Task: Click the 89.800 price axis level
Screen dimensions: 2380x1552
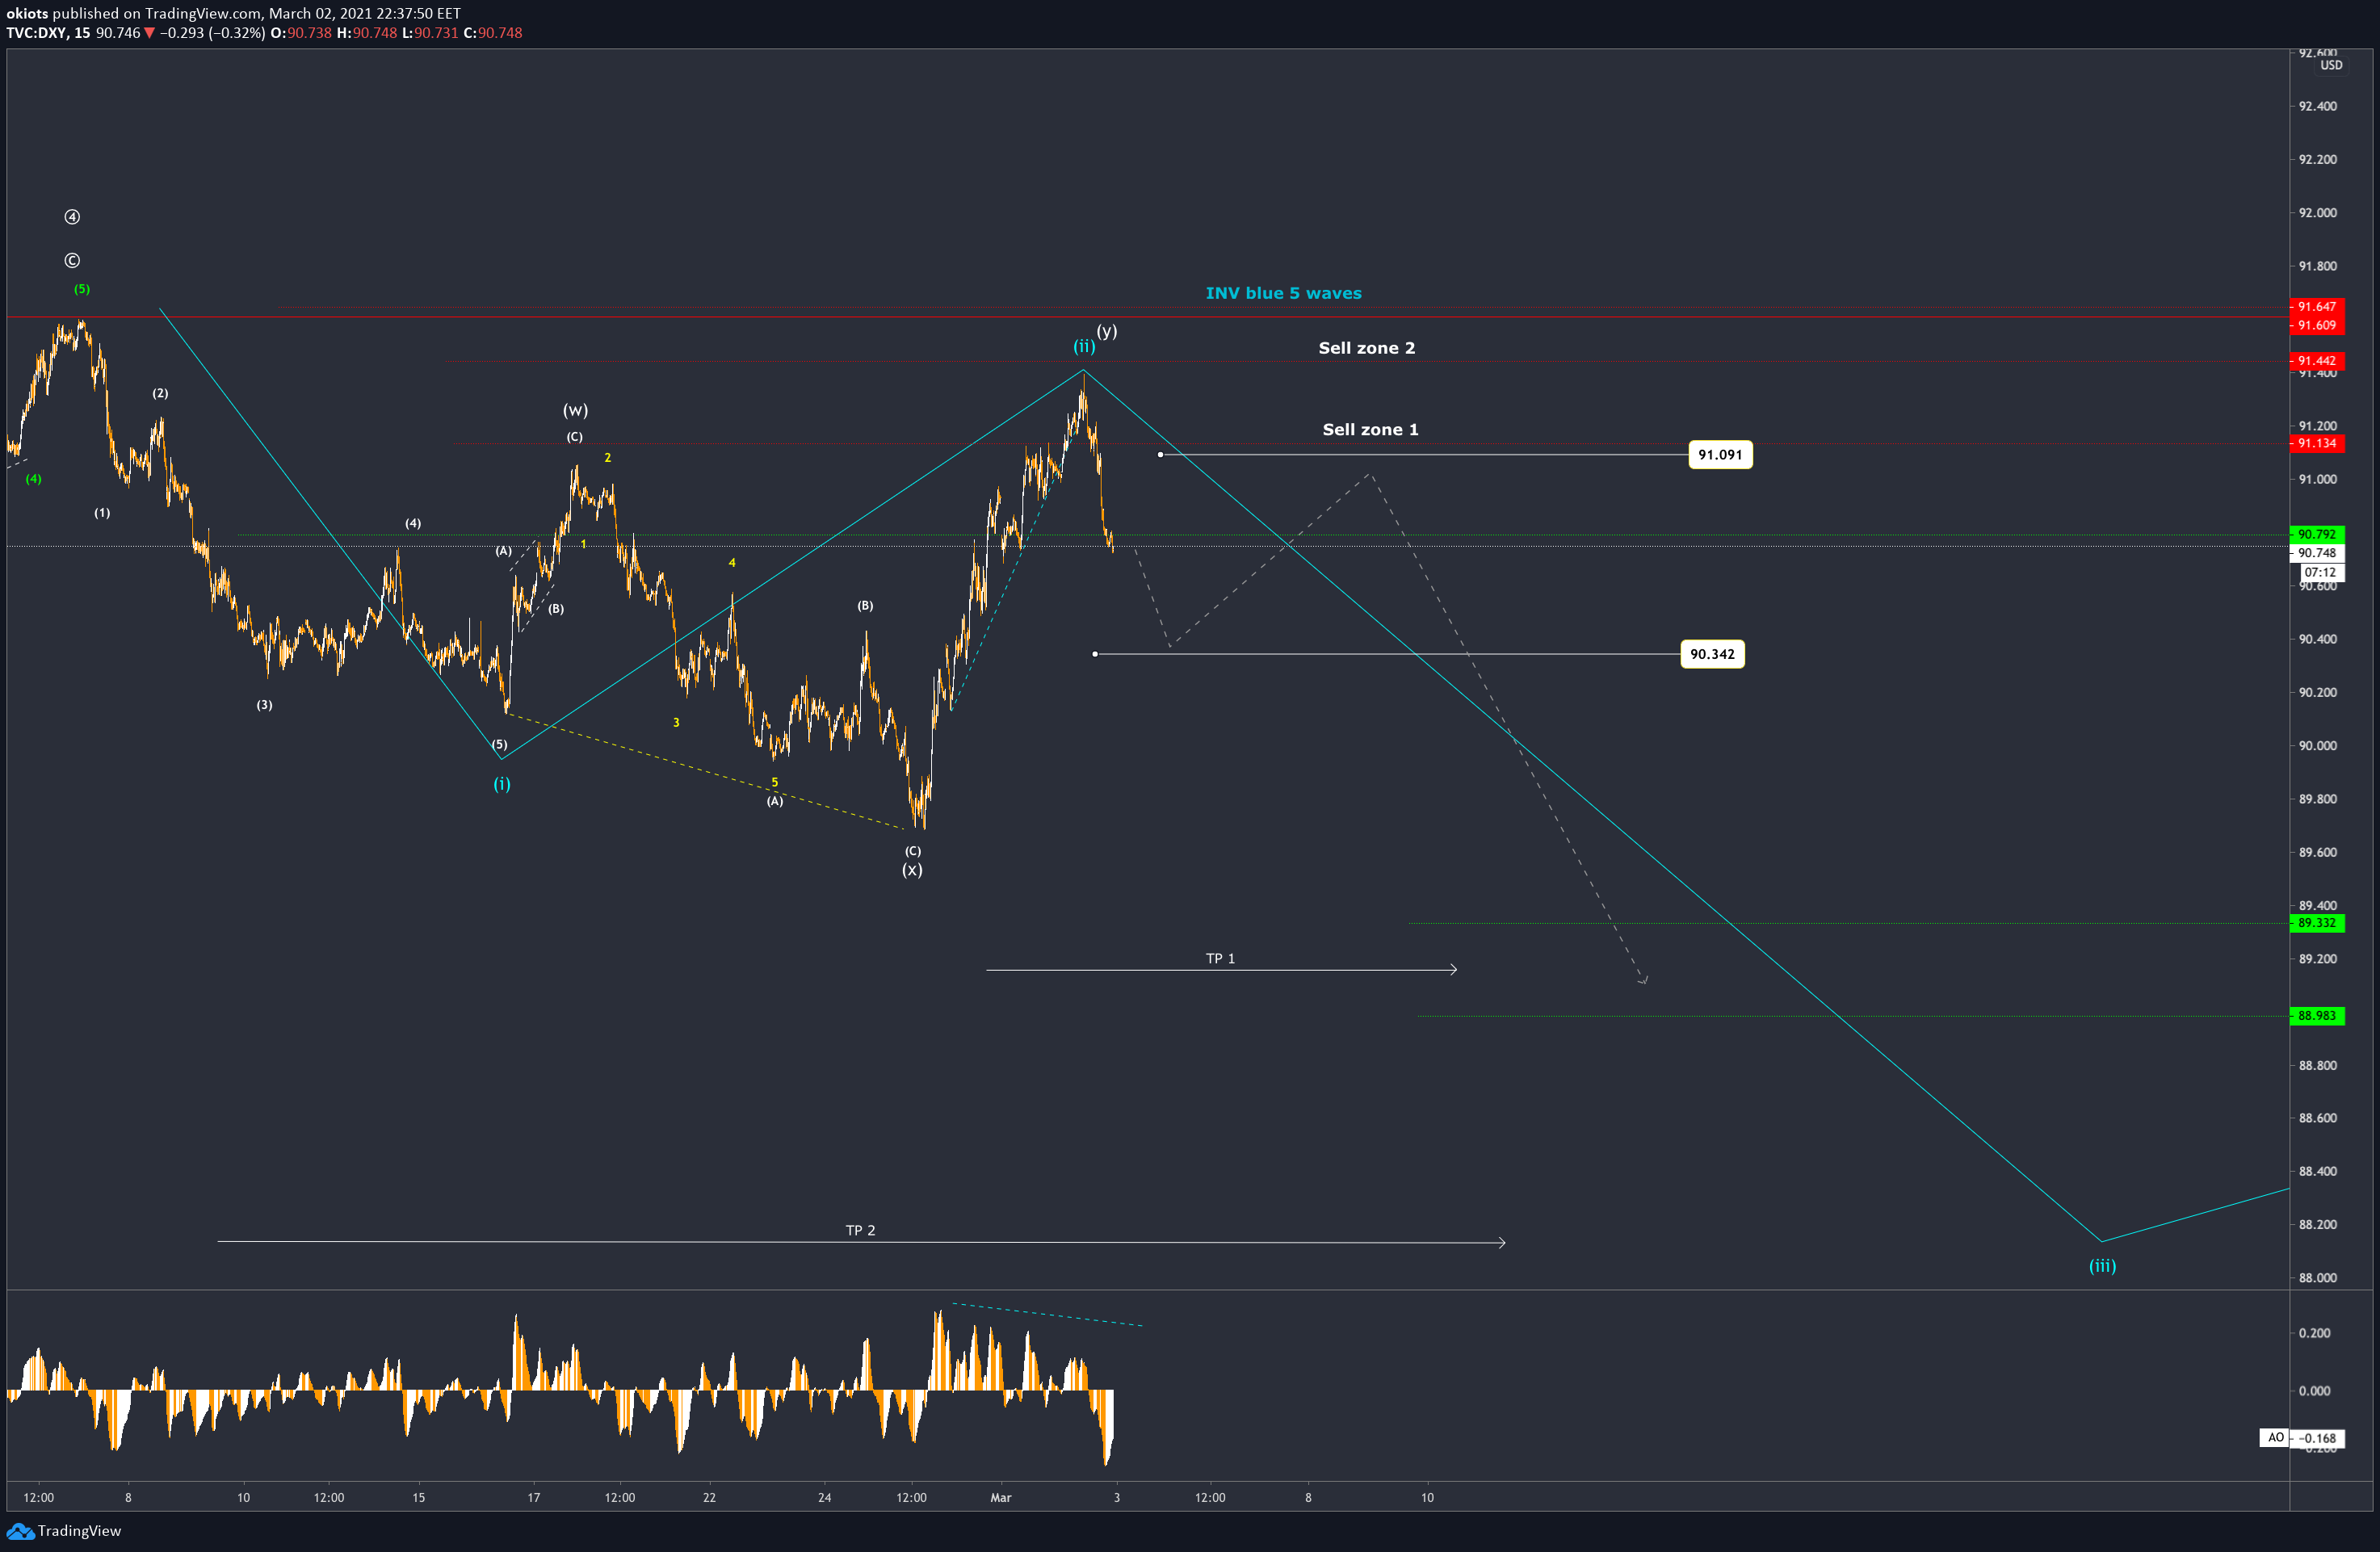Action: pos(2317,799)
